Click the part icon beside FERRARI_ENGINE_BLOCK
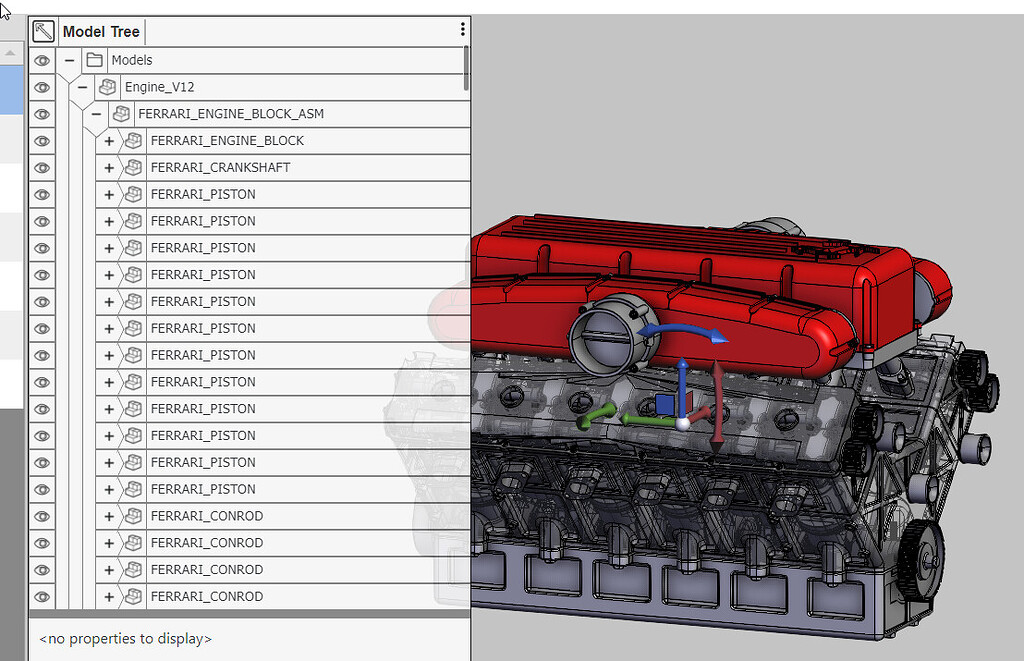 [x=133, y=141]
